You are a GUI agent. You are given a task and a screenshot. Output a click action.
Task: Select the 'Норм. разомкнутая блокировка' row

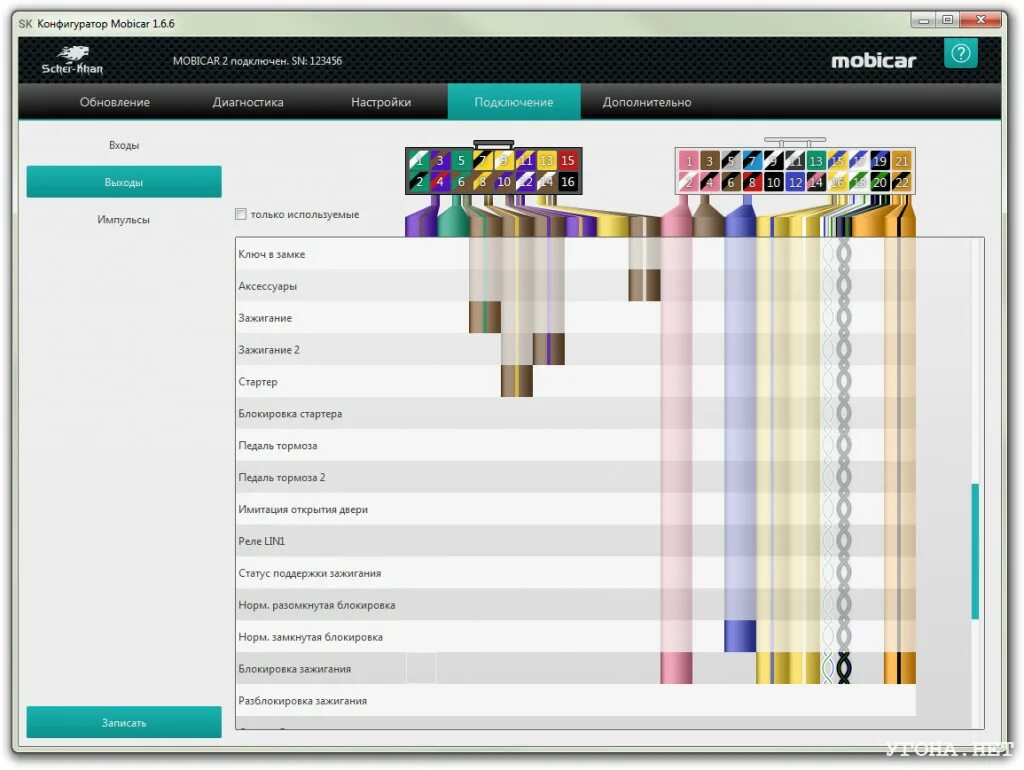click(x=575, y=605)
